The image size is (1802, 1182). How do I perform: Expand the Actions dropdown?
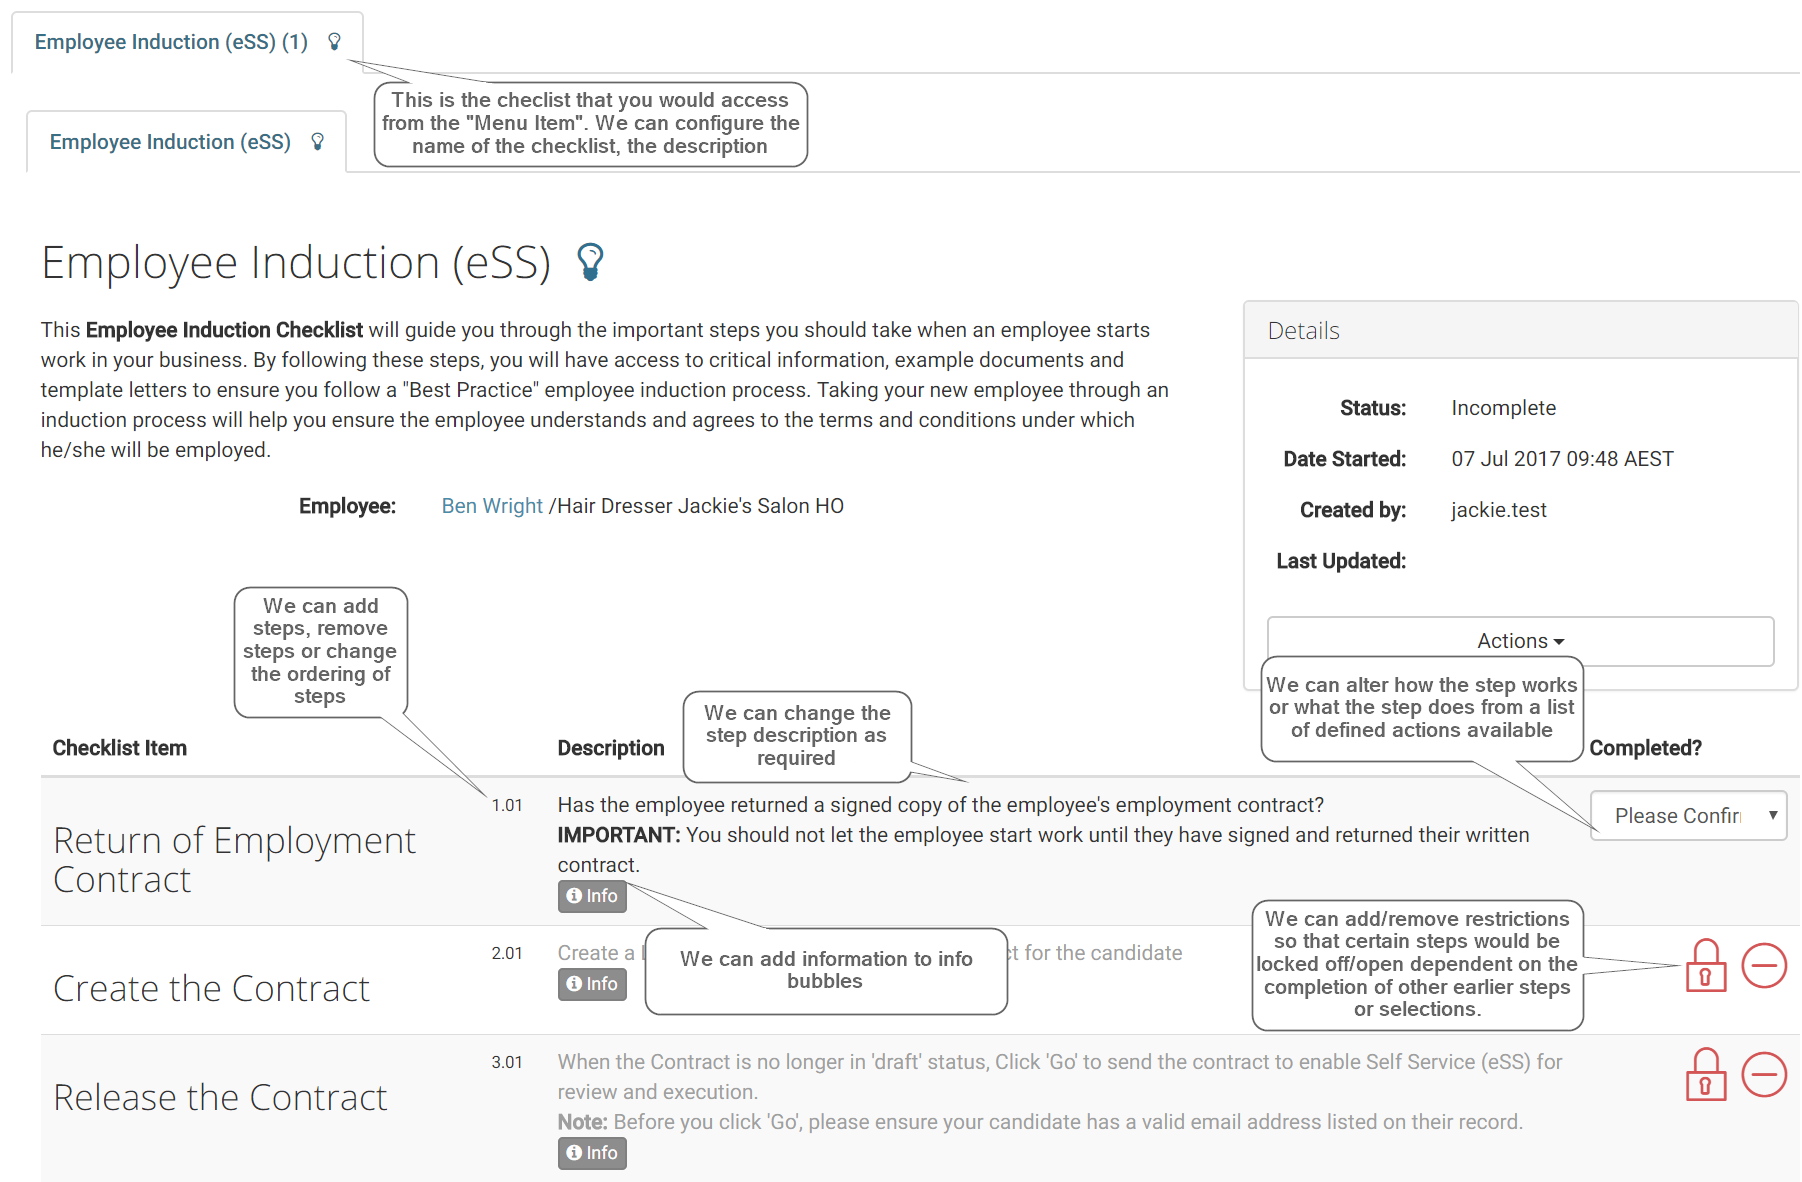click(x=1520, y=641)
